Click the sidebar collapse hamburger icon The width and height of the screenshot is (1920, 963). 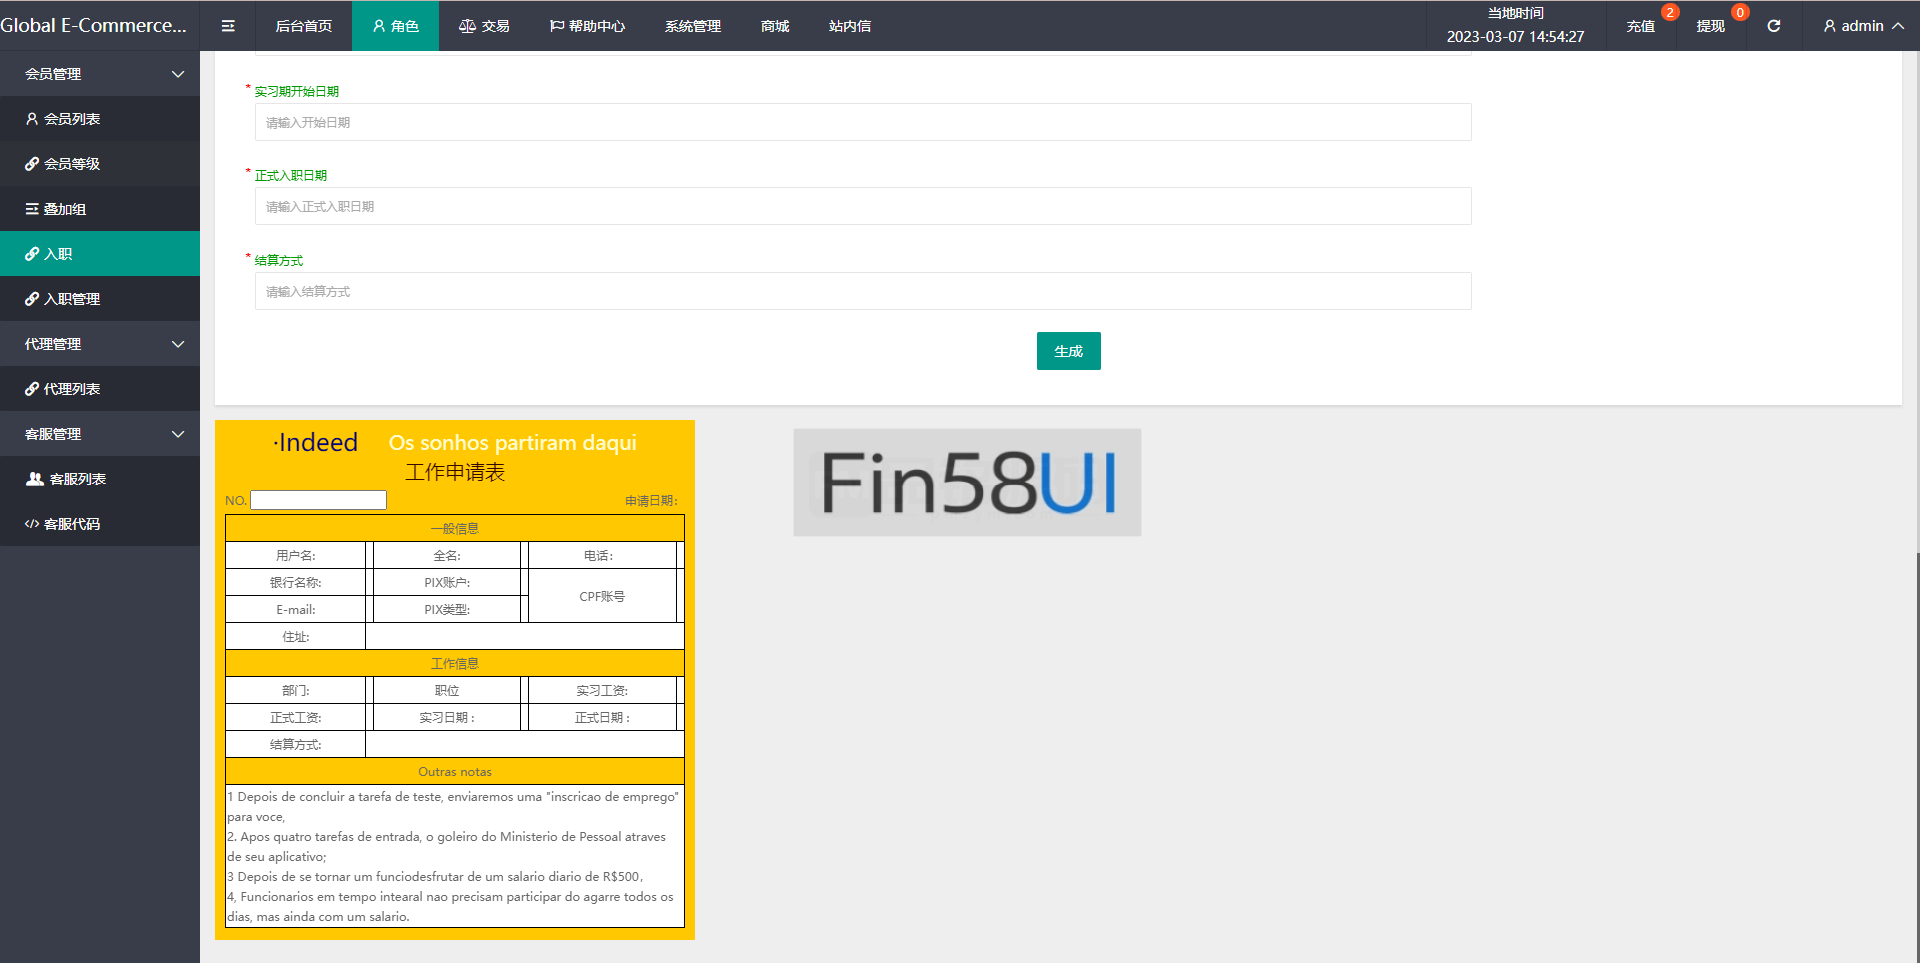pyautogui.click(x=228, y=26)
